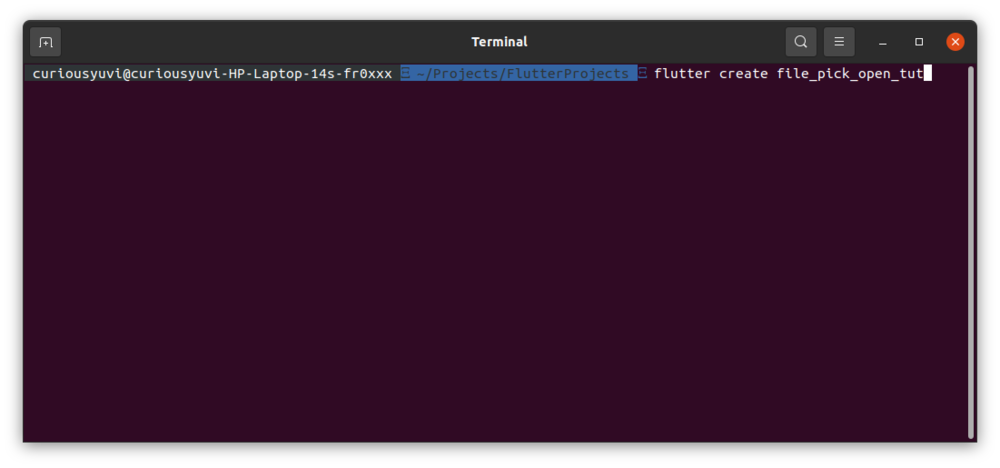Viewport: 1000px width, 468px height.
Task: Close the Terminal window
Action: point(956,42)
